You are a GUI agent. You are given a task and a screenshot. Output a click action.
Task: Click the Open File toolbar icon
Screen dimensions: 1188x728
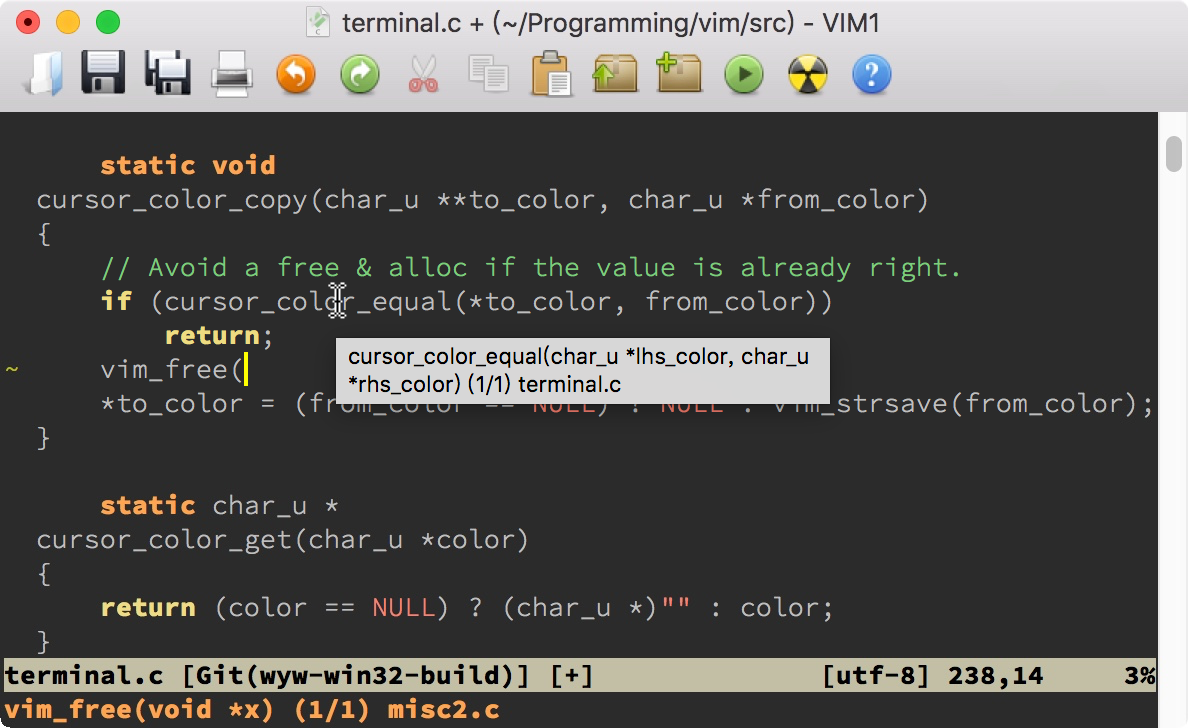(43, 74)
